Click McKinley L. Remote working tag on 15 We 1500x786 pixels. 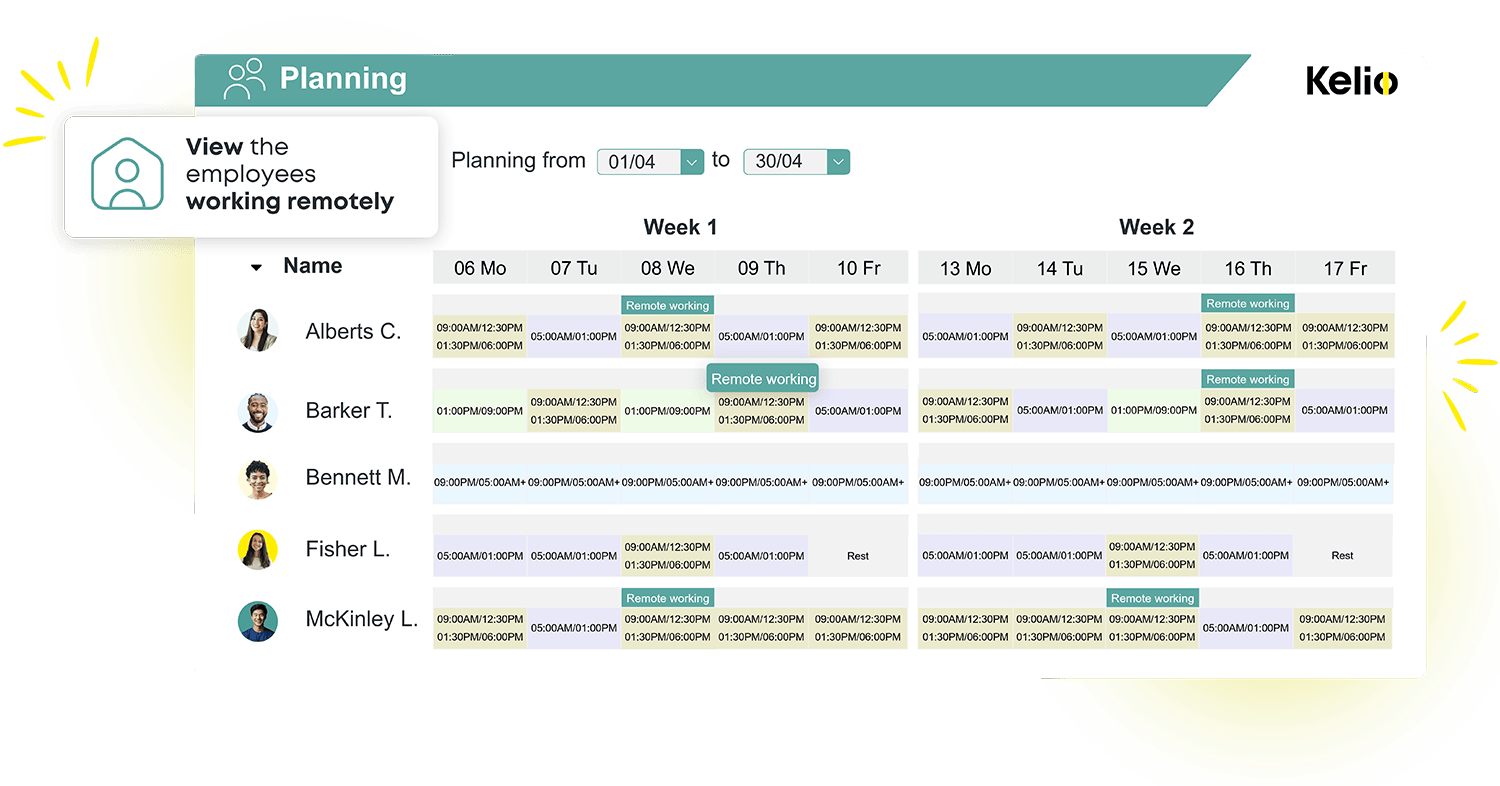pos(1153,598)
